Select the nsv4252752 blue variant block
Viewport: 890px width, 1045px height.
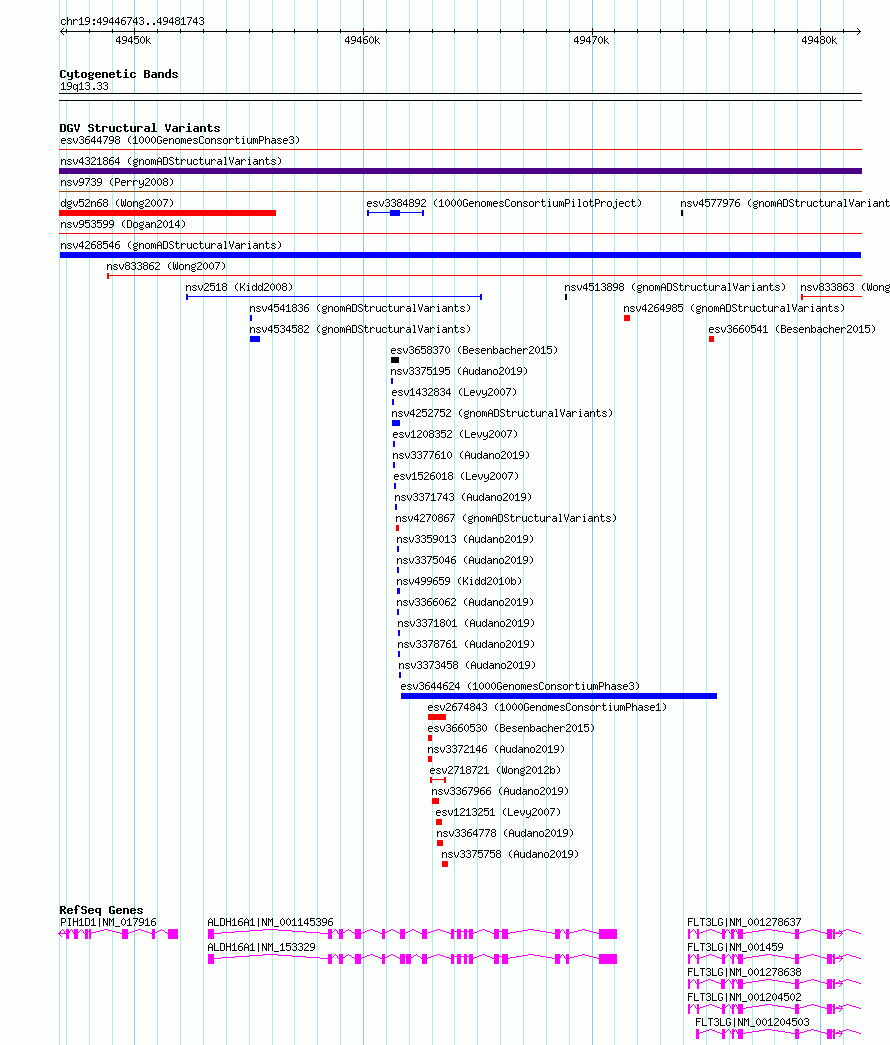(x=396, y=423)
